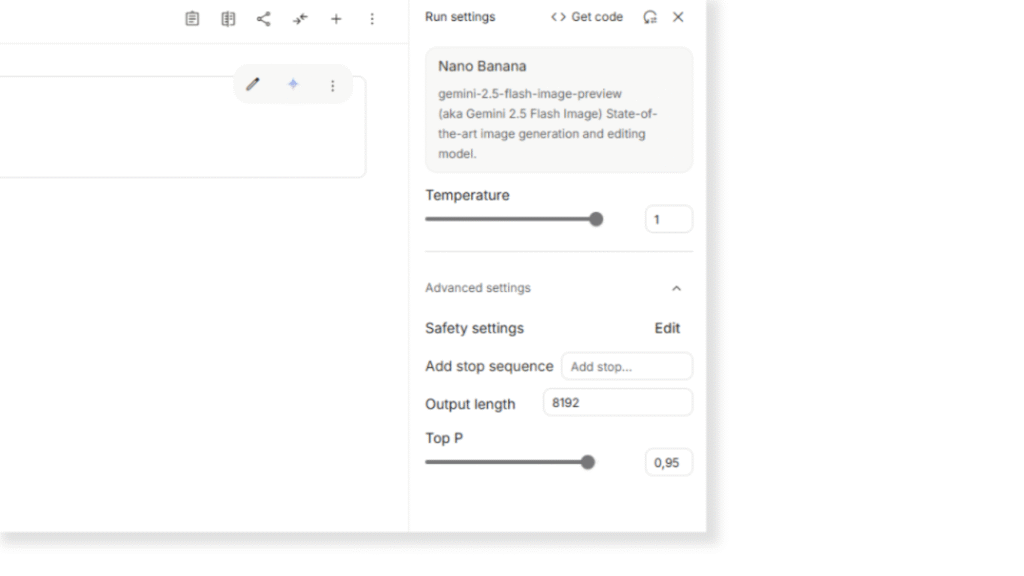Viewport: 1024px width, 576px height.
Task: Open the prompt block three-dot menu
Action: tap(333, 86)
